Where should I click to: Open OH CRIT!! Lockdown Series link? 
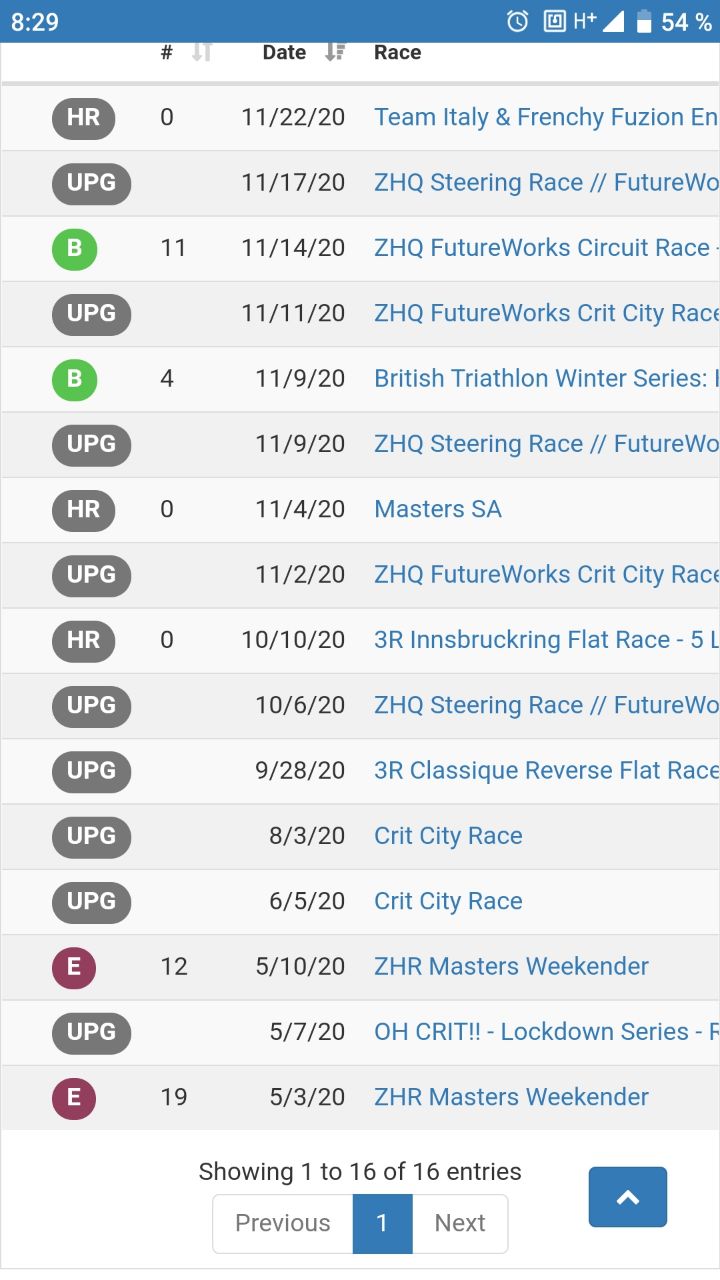pos(545,1032)
